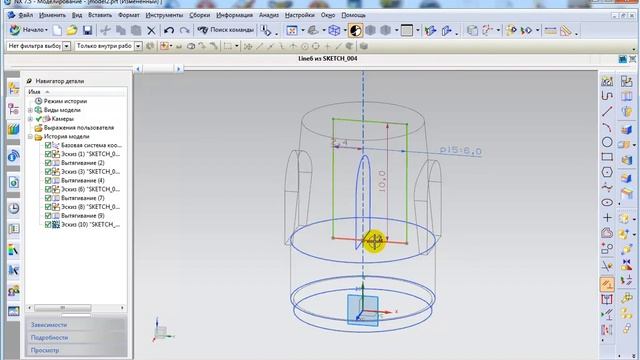Open the Помощь menu
Screen dimensions: 640x360
click(353, 15)
